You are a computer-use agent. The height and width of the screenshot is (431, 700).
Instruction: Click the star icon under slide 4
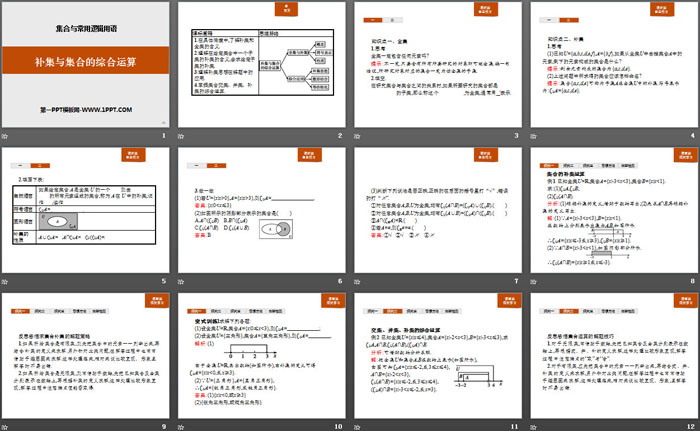pos(533,136)
